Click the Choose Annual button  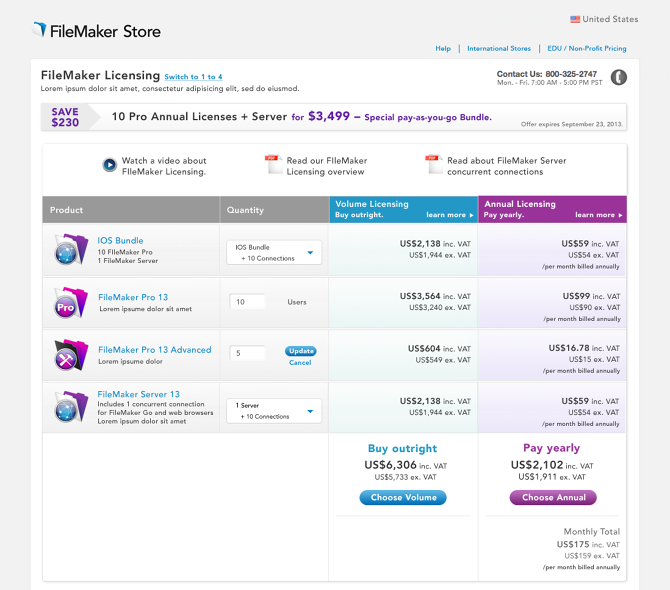coord(553,497)
